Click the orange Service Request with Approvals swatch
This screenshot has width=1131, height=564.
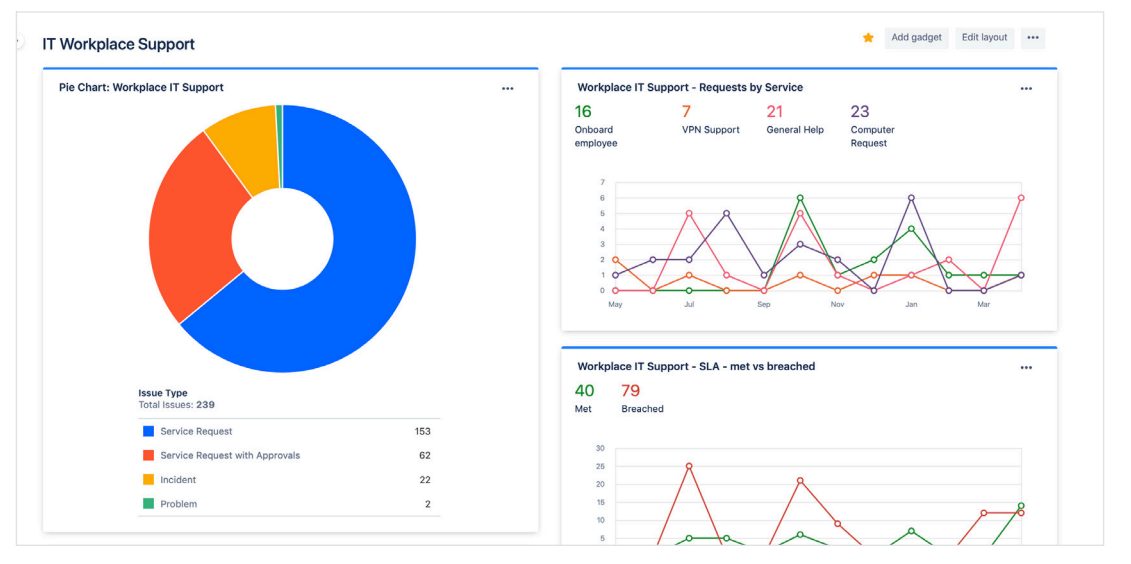tap(149, 456)
